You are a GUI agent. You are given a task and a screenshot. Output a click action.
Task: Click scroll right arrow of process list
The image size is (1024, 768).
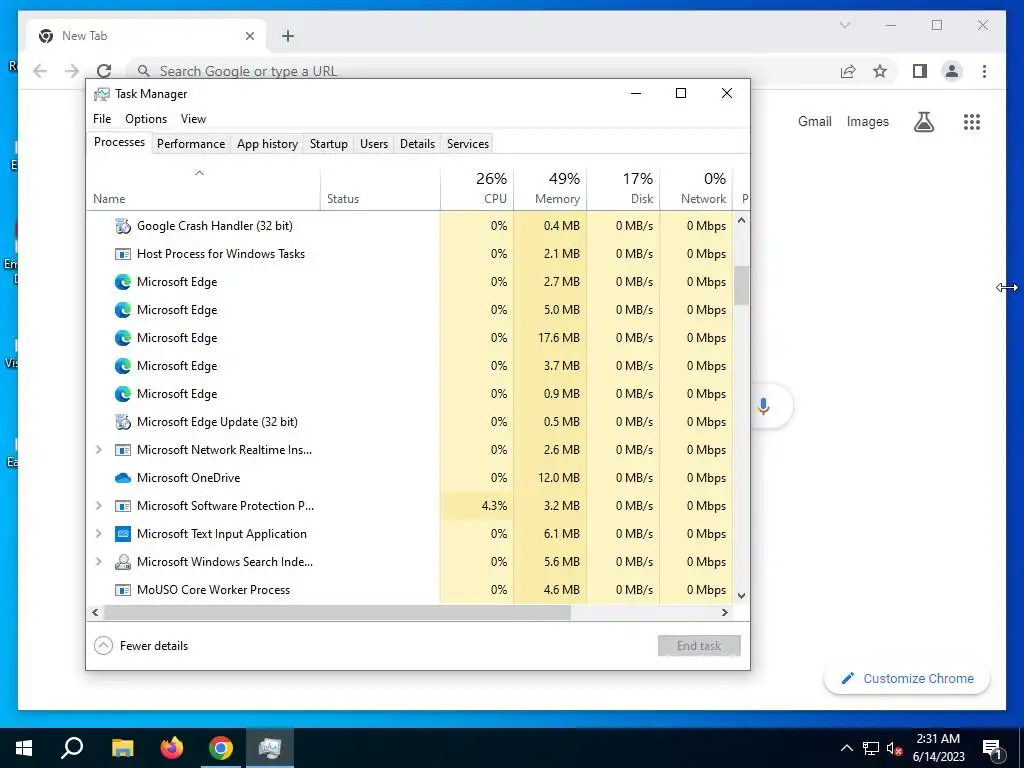(724, 613)
